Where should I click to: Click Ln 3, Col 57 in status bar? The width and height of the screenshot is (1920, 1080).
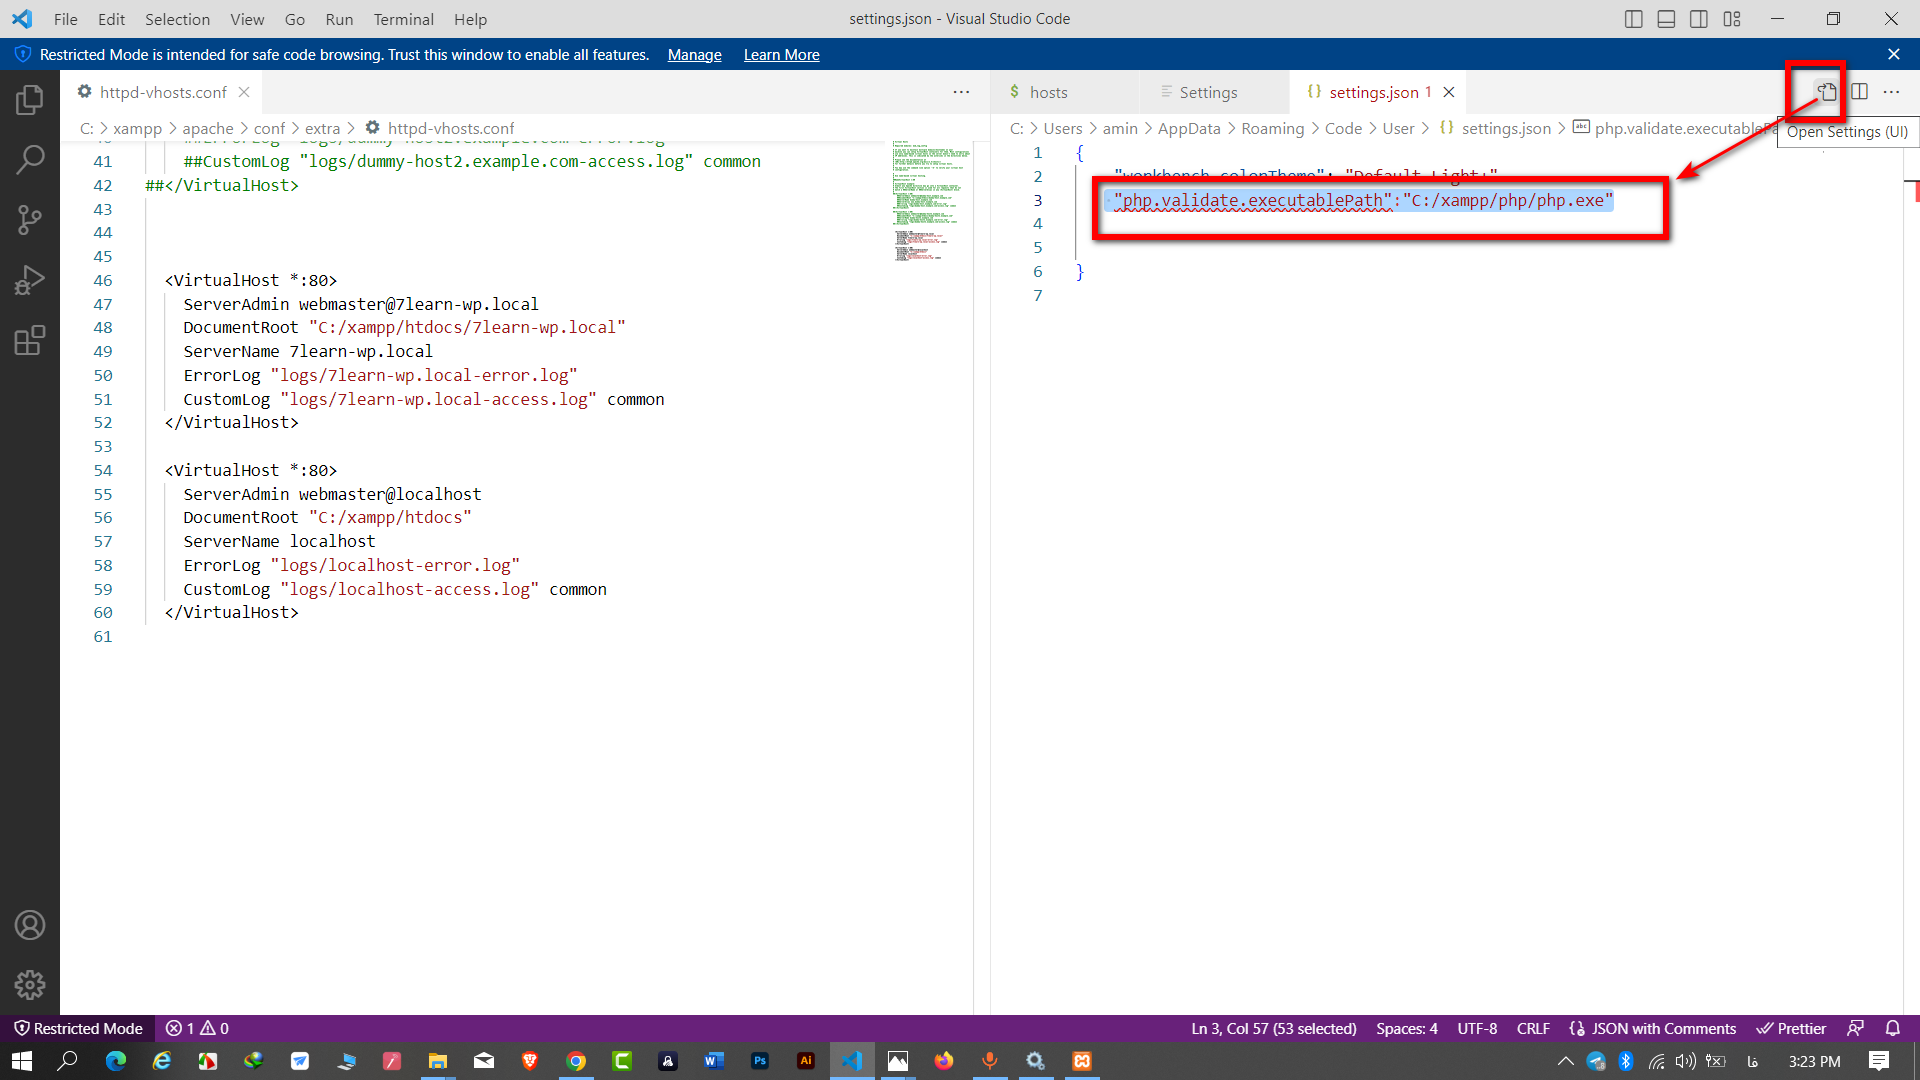pyautogui.click(x=1273, y=1028)
